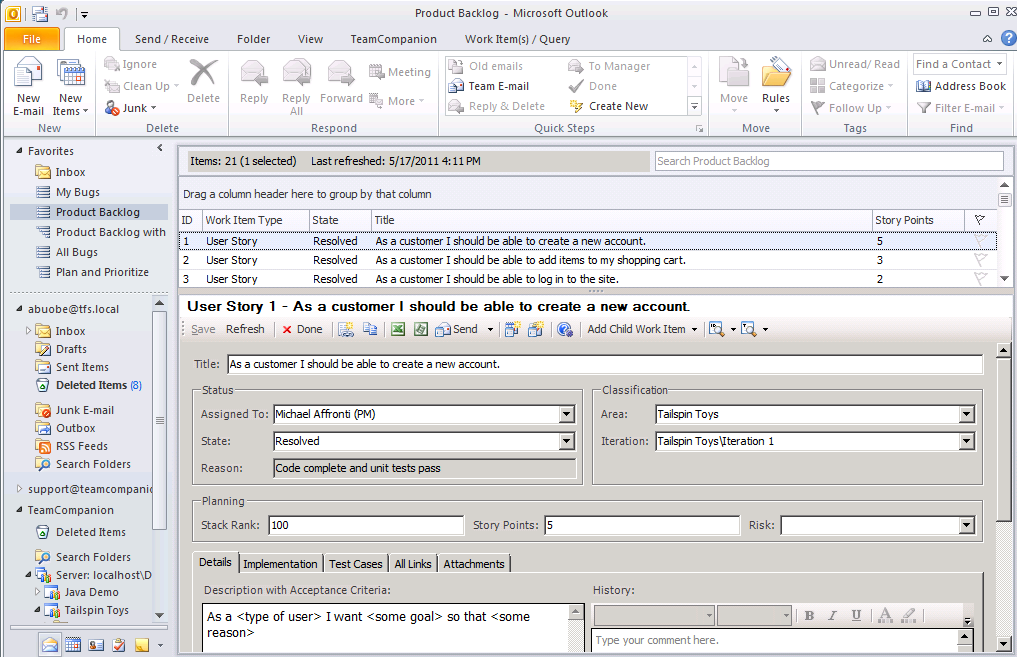Click the Underline button in History editor
This screenshot has width=1017, height=657.
(x=856, y=615)
